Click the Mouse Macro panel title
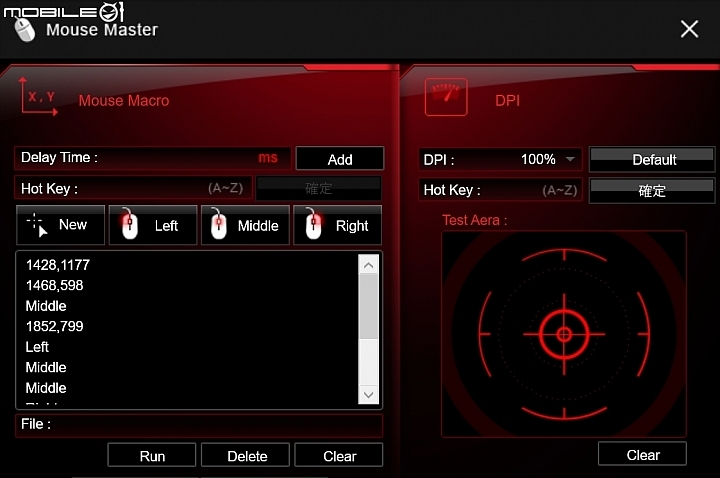Viewport: 720px width, 478px height. (124, 101)
